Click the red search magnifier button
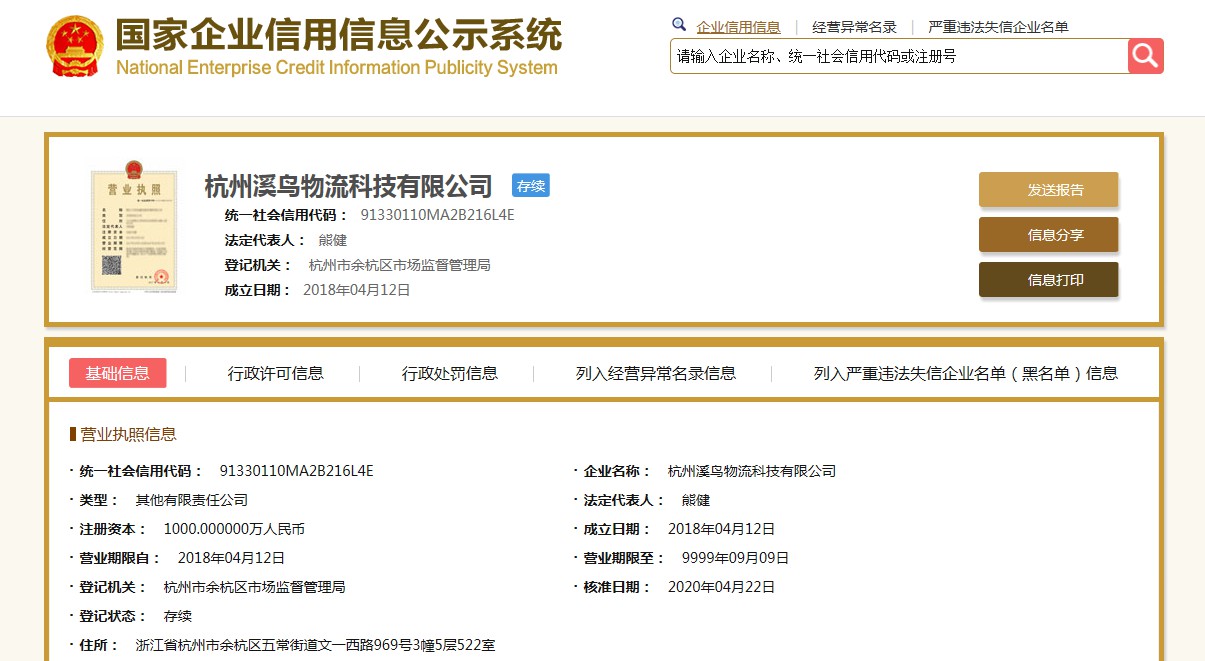The image size is (1205, 661). pyautogui.click(x=1146, y=56)
